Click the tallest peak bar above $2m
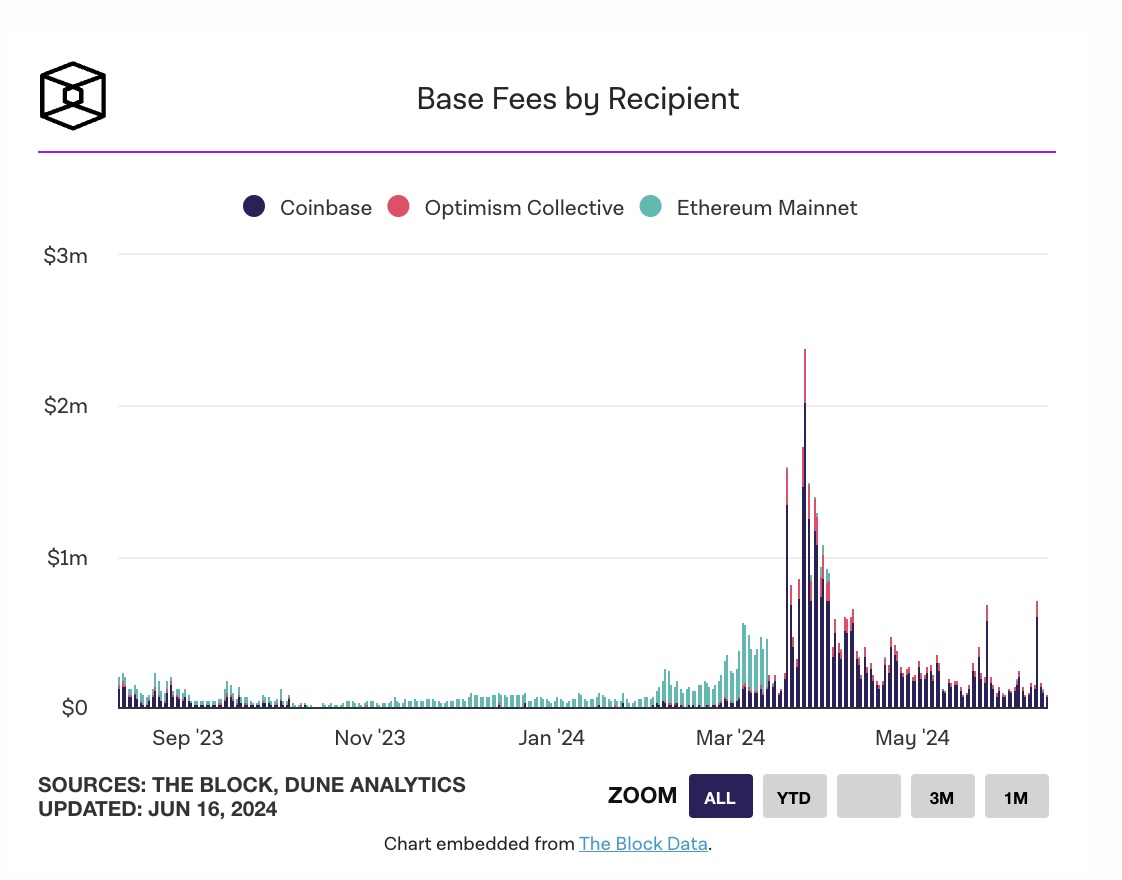 (x=805, y=529)
